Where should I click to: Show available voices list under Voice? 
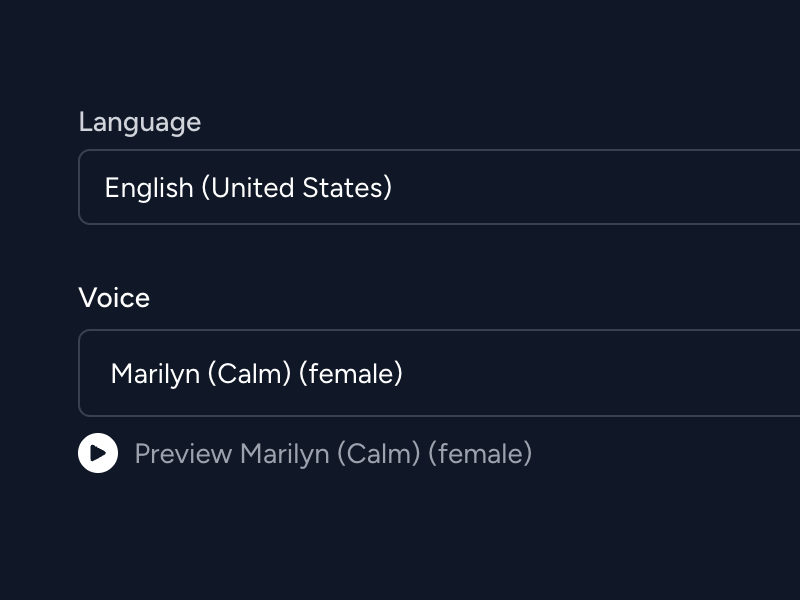coord(439,373)
